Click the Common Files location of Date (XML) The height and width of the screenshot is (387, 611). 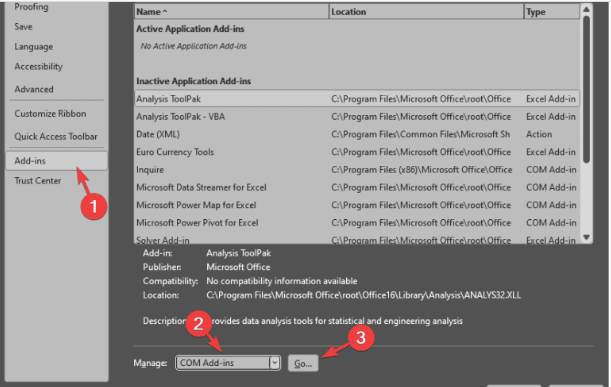click(x=420, y=134)
